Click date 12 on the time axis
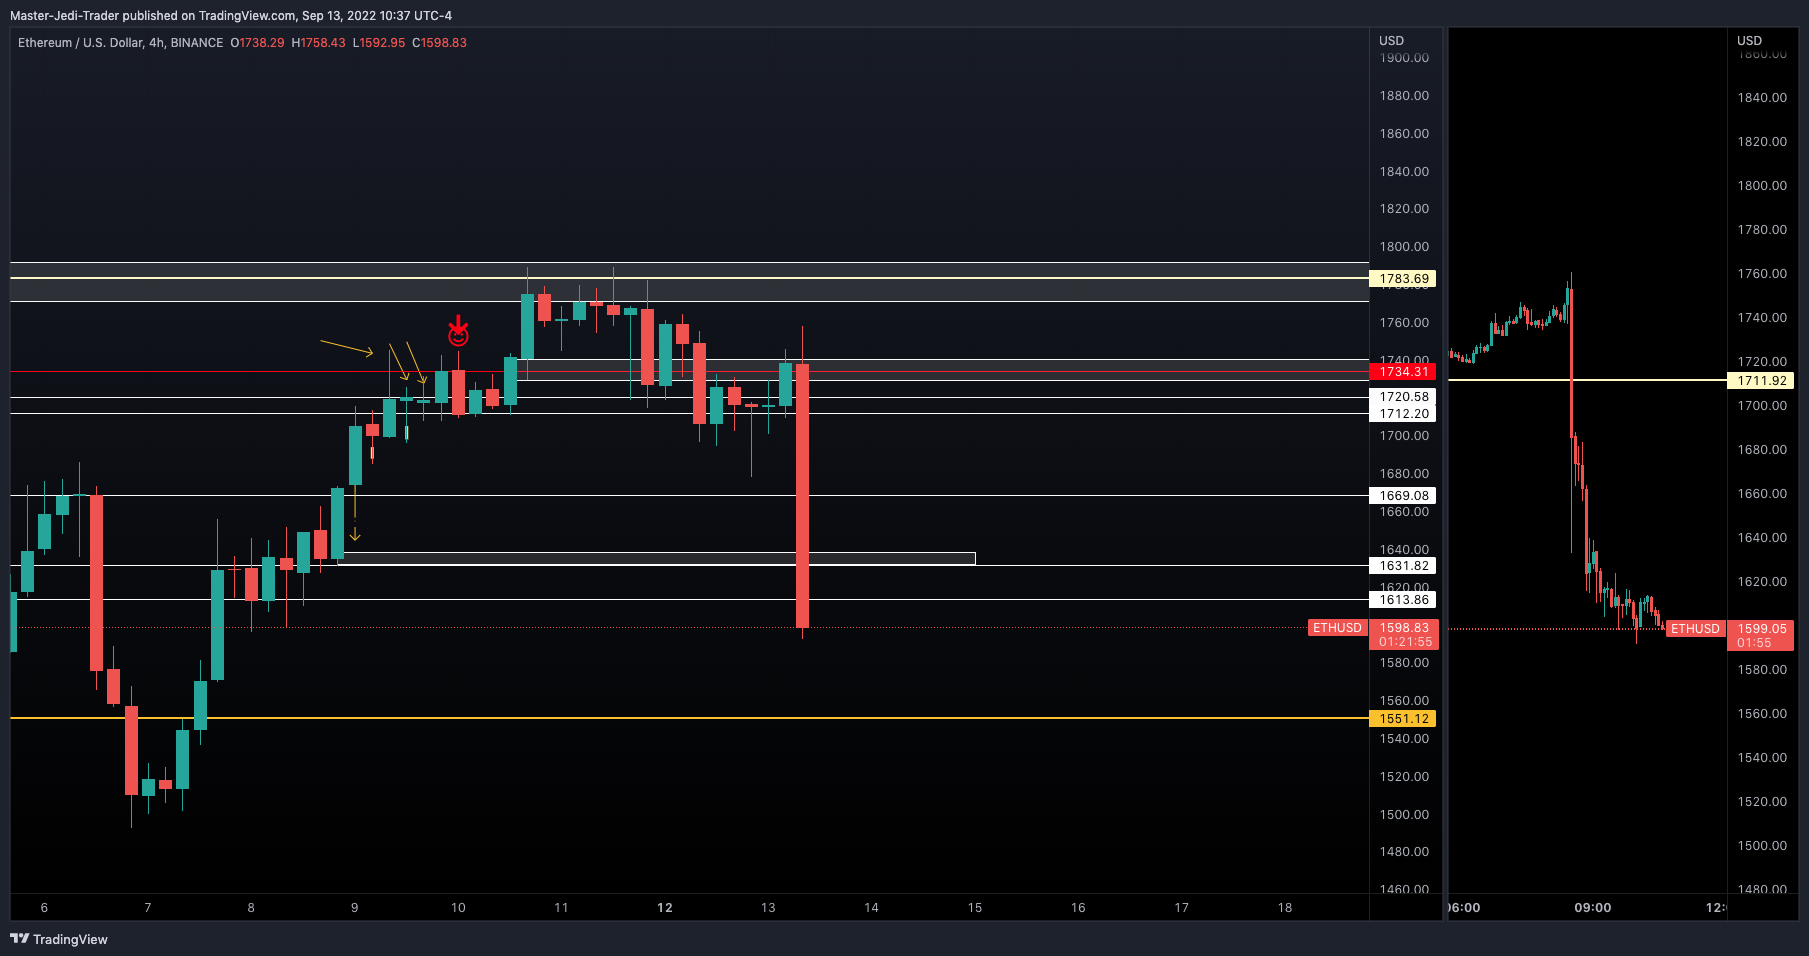Viewport: 1809px width, 956px height. click(x=665, y=908)
